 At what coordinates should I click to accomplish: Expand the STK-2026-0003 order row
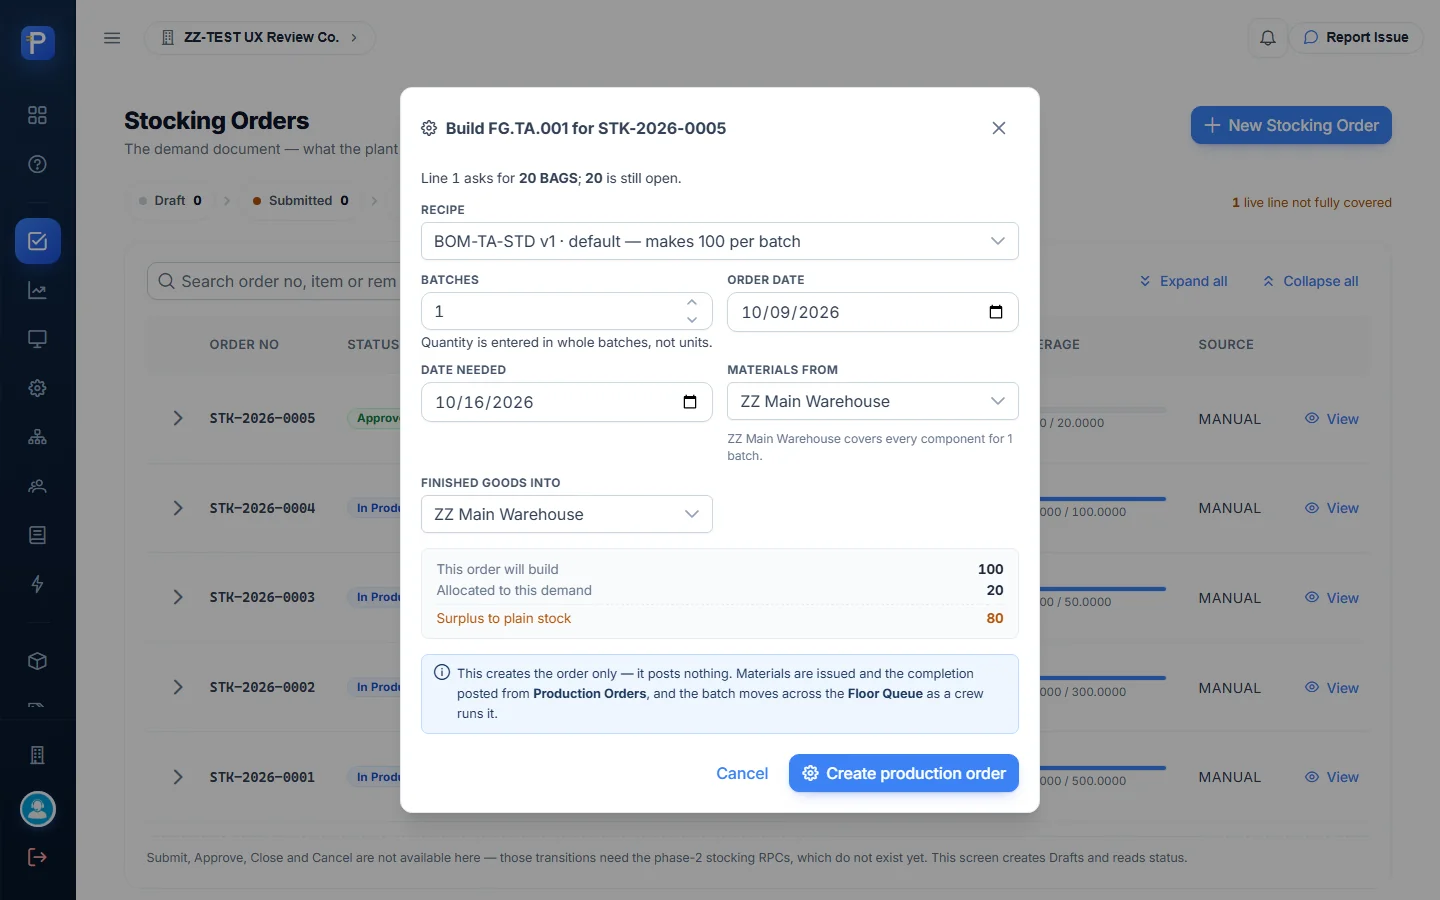click(x=178, y=597)
